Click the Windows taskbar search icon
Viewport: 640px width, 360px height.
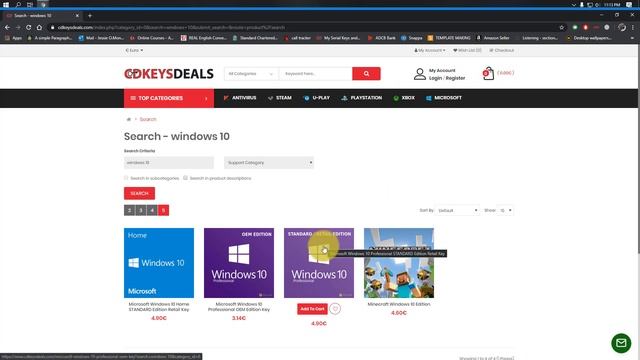point(18,4)
